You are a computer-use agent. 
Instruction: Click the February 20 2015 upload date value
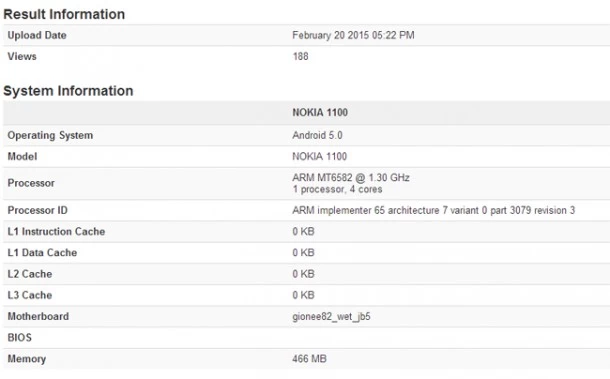coord(353,35)
